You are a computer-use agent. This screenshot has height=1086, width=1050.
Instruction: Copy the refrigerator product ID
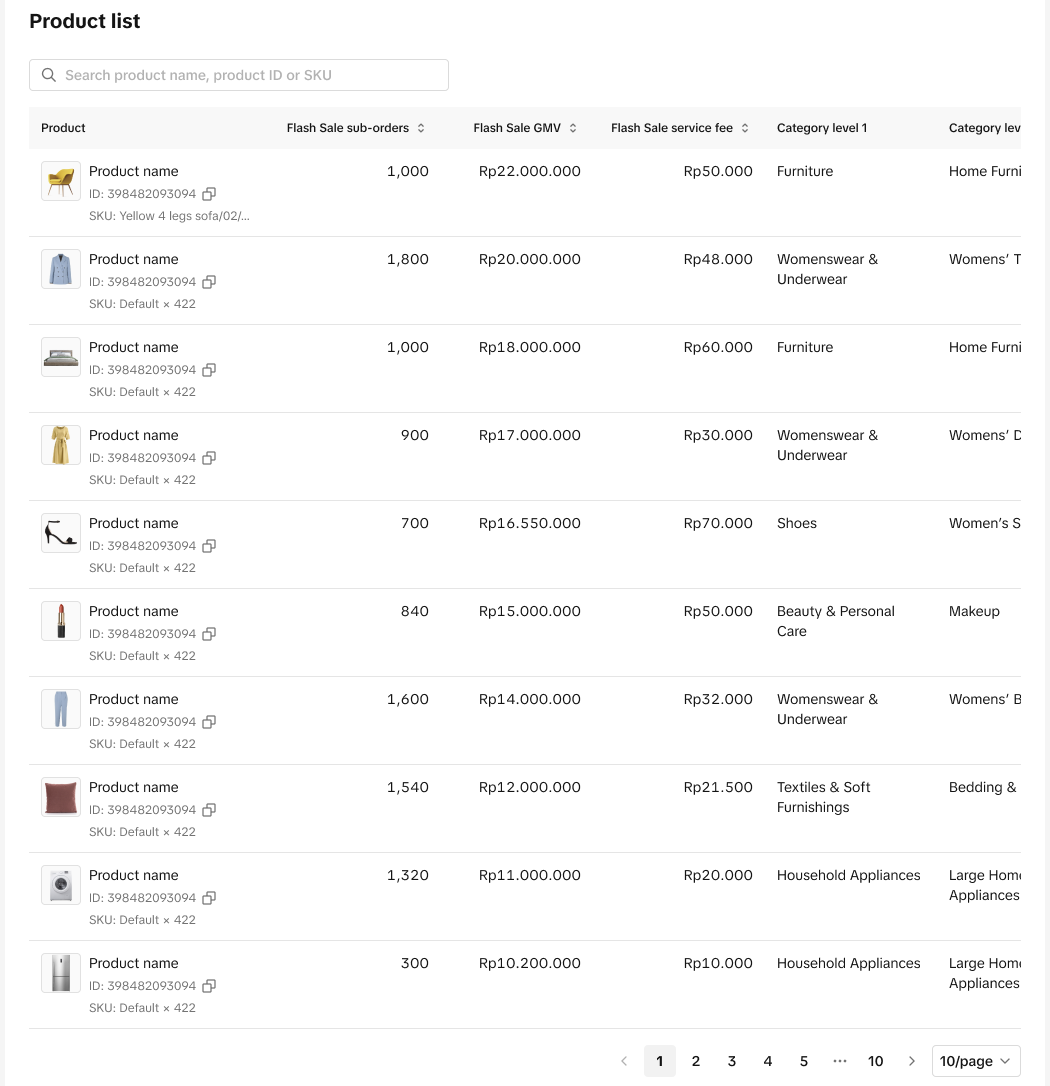tap(209, 986)
